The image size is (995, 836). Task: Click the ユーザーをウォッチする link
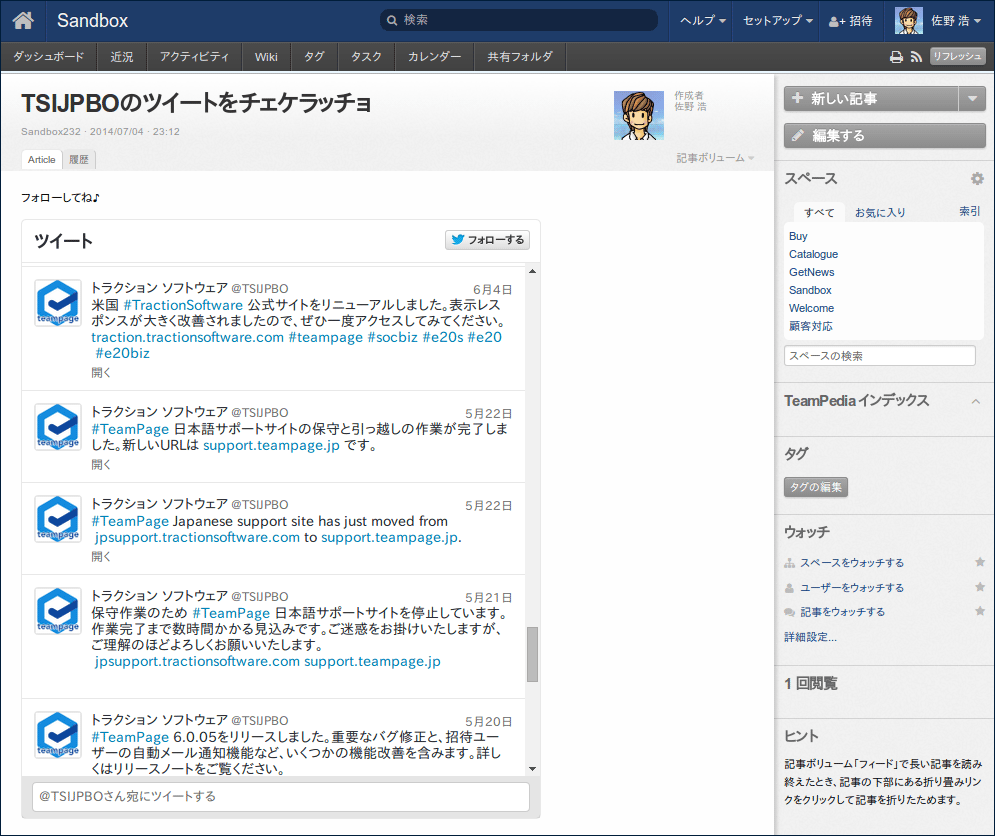(x=852, y=587)
